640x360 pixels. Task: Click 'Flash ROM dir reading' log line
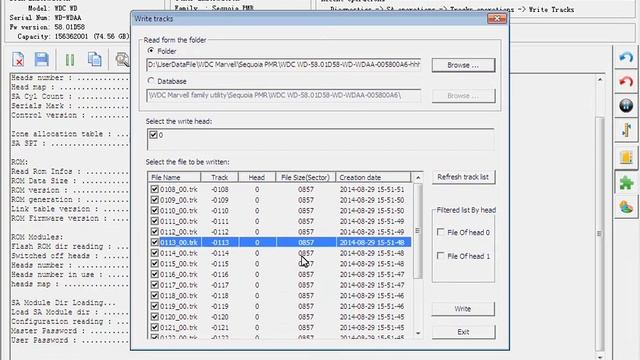(70, 247)
